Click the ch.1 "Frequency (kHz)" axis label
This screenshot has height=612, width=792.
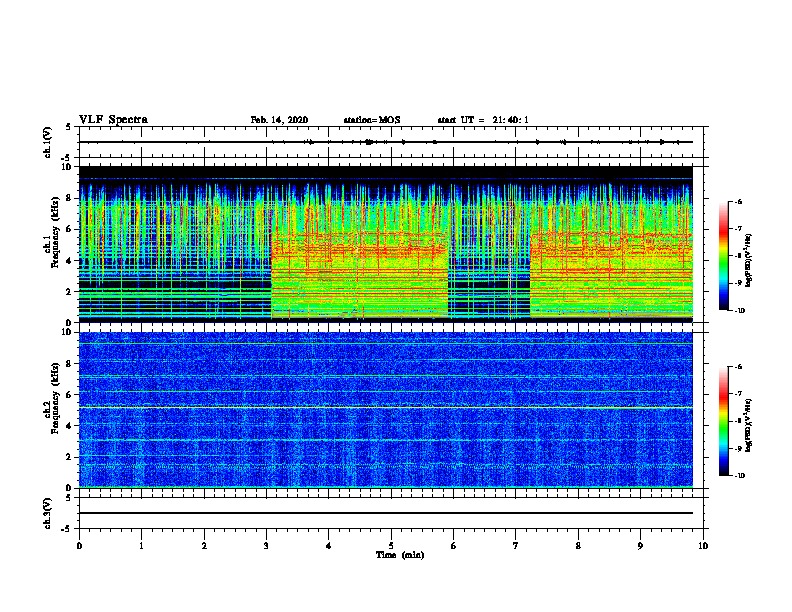pos(55,232)
